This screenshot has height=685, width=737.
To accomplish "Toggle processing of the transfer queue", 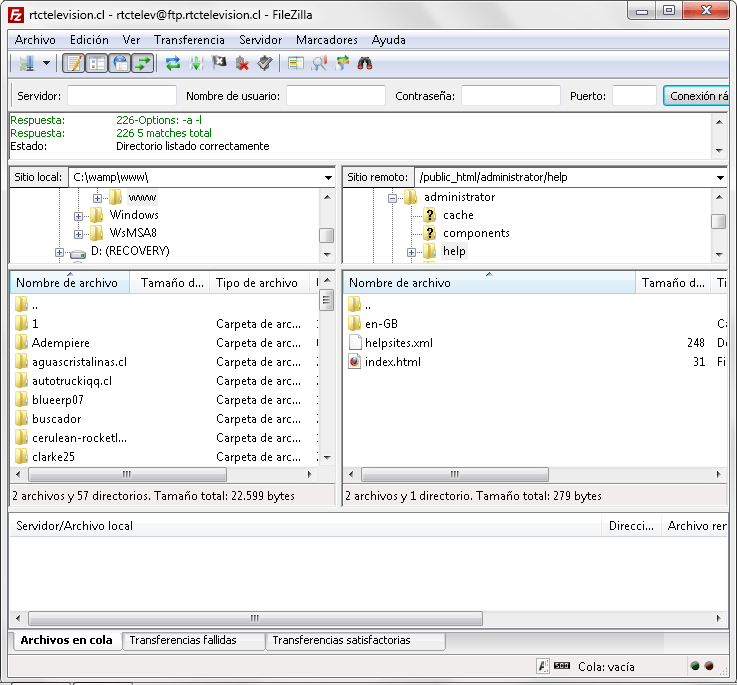I will [196, 63].
